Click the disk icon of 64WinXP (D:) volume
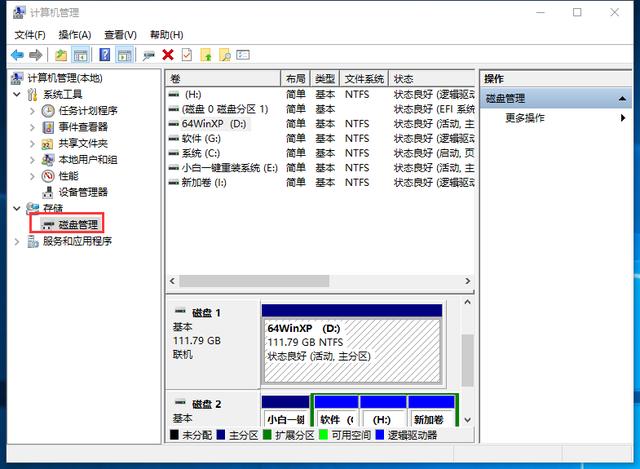Screen dimensions: 640x469 175,124
